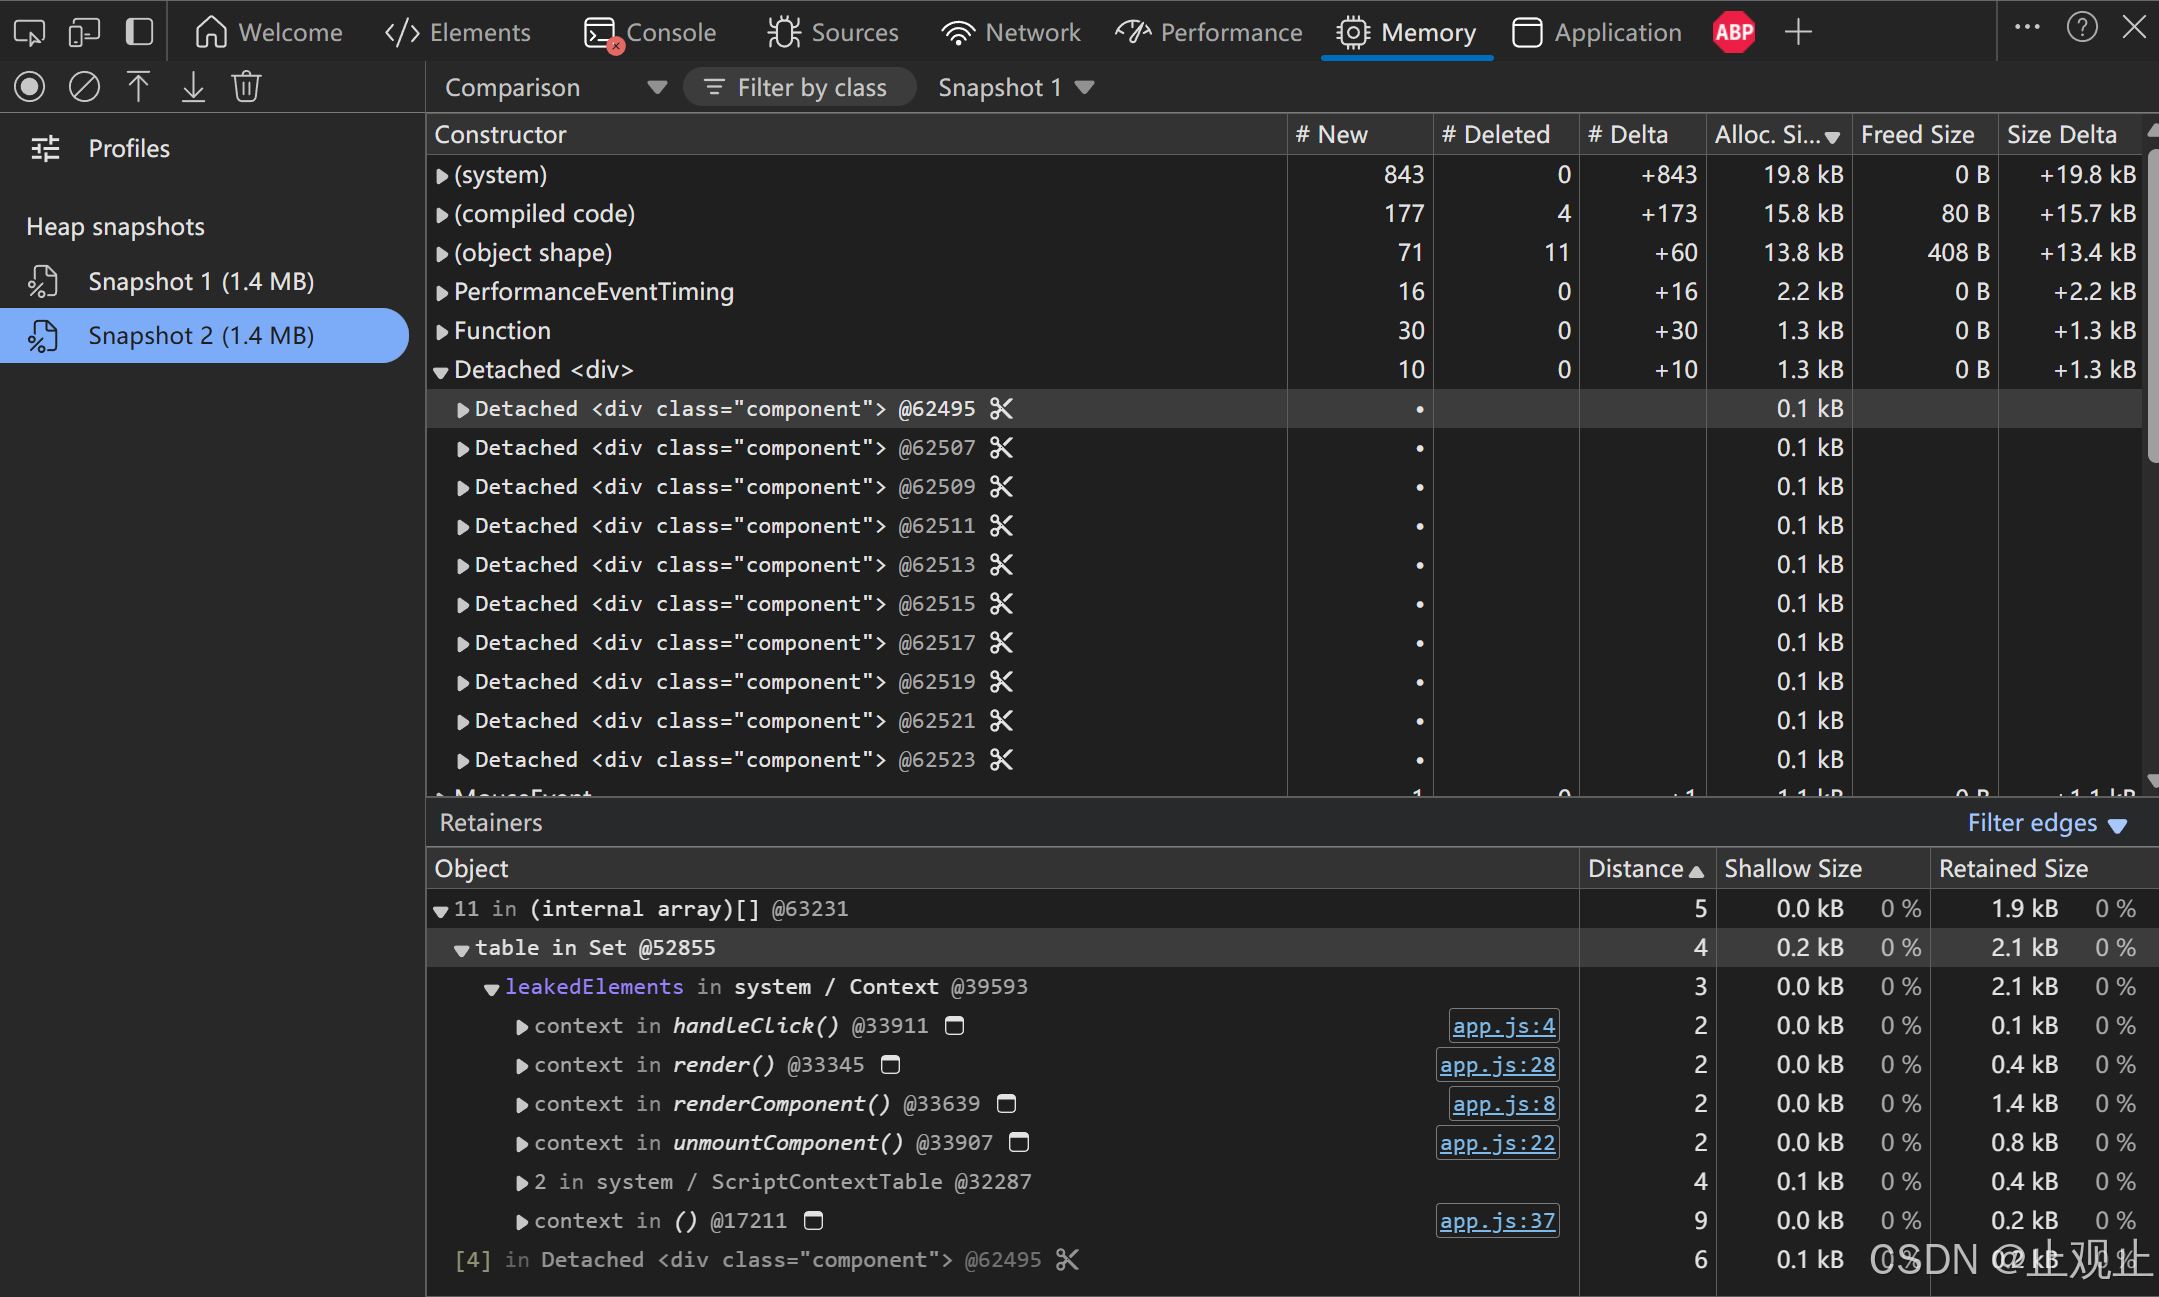This screenshot has width=2159, height=1297.
Task: Click function icon beside unmountComponent() @33907
Action: point(1019,1143)
